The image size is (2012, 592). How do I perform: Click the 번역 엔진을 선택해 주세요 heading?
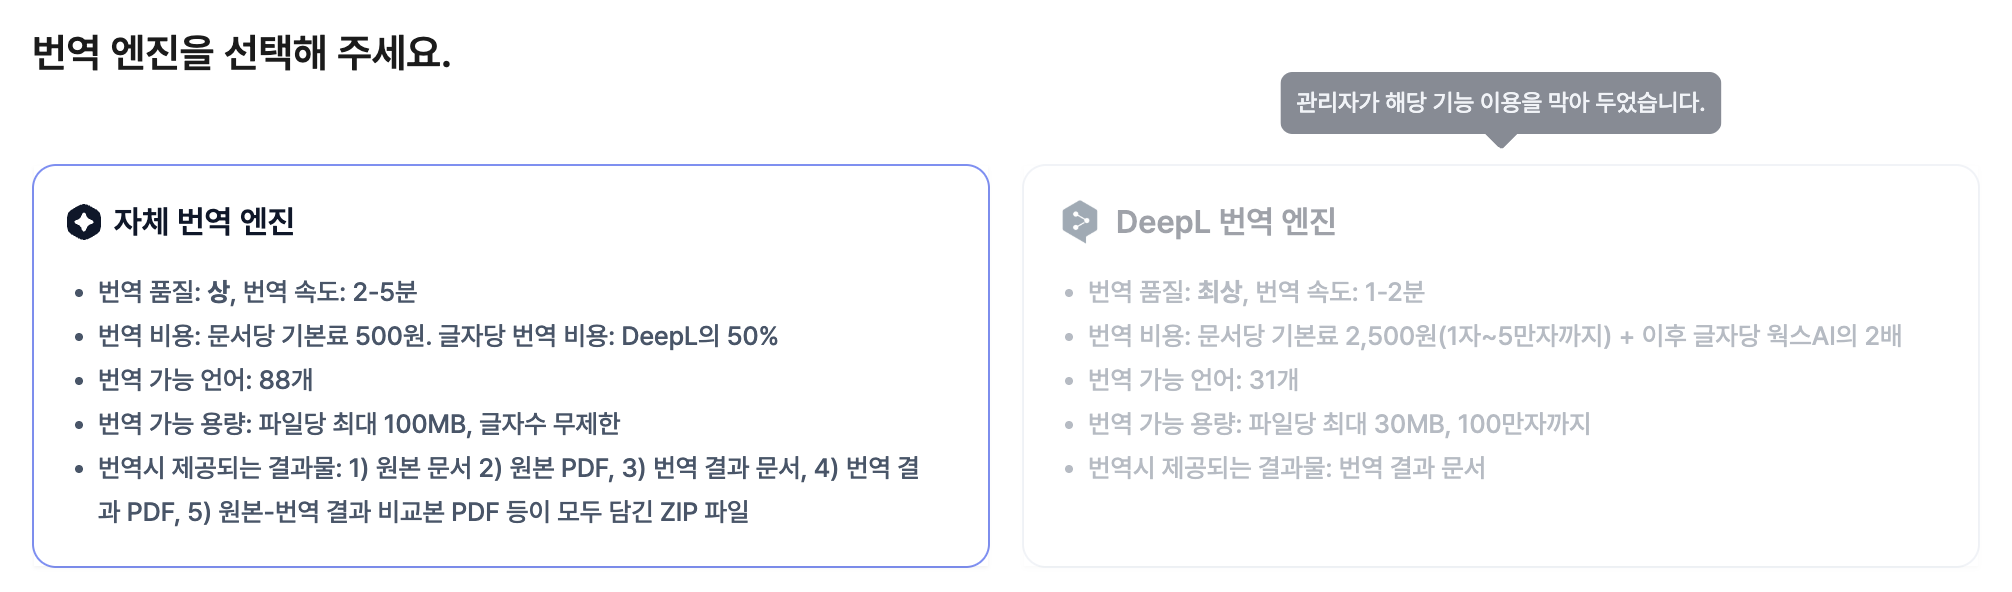click(242, 52)
